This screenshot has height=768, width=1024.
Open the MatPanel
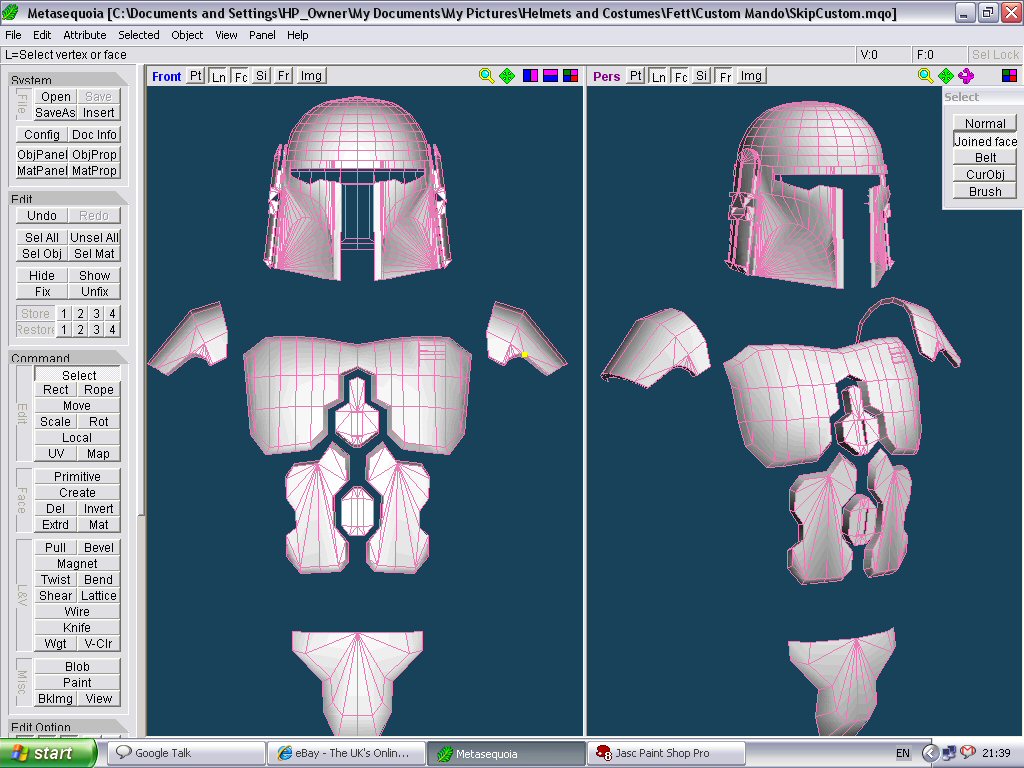coord(42,171)
